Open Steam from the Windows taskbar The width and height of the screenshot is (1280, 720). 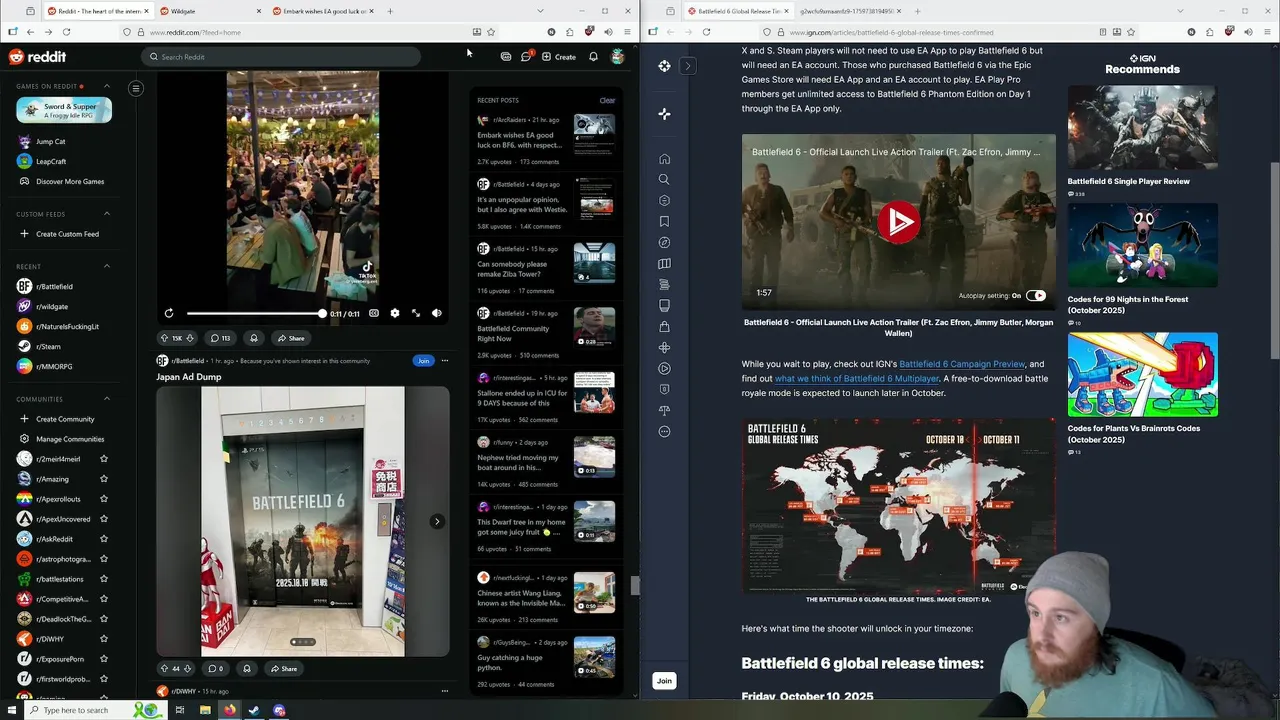254,711
